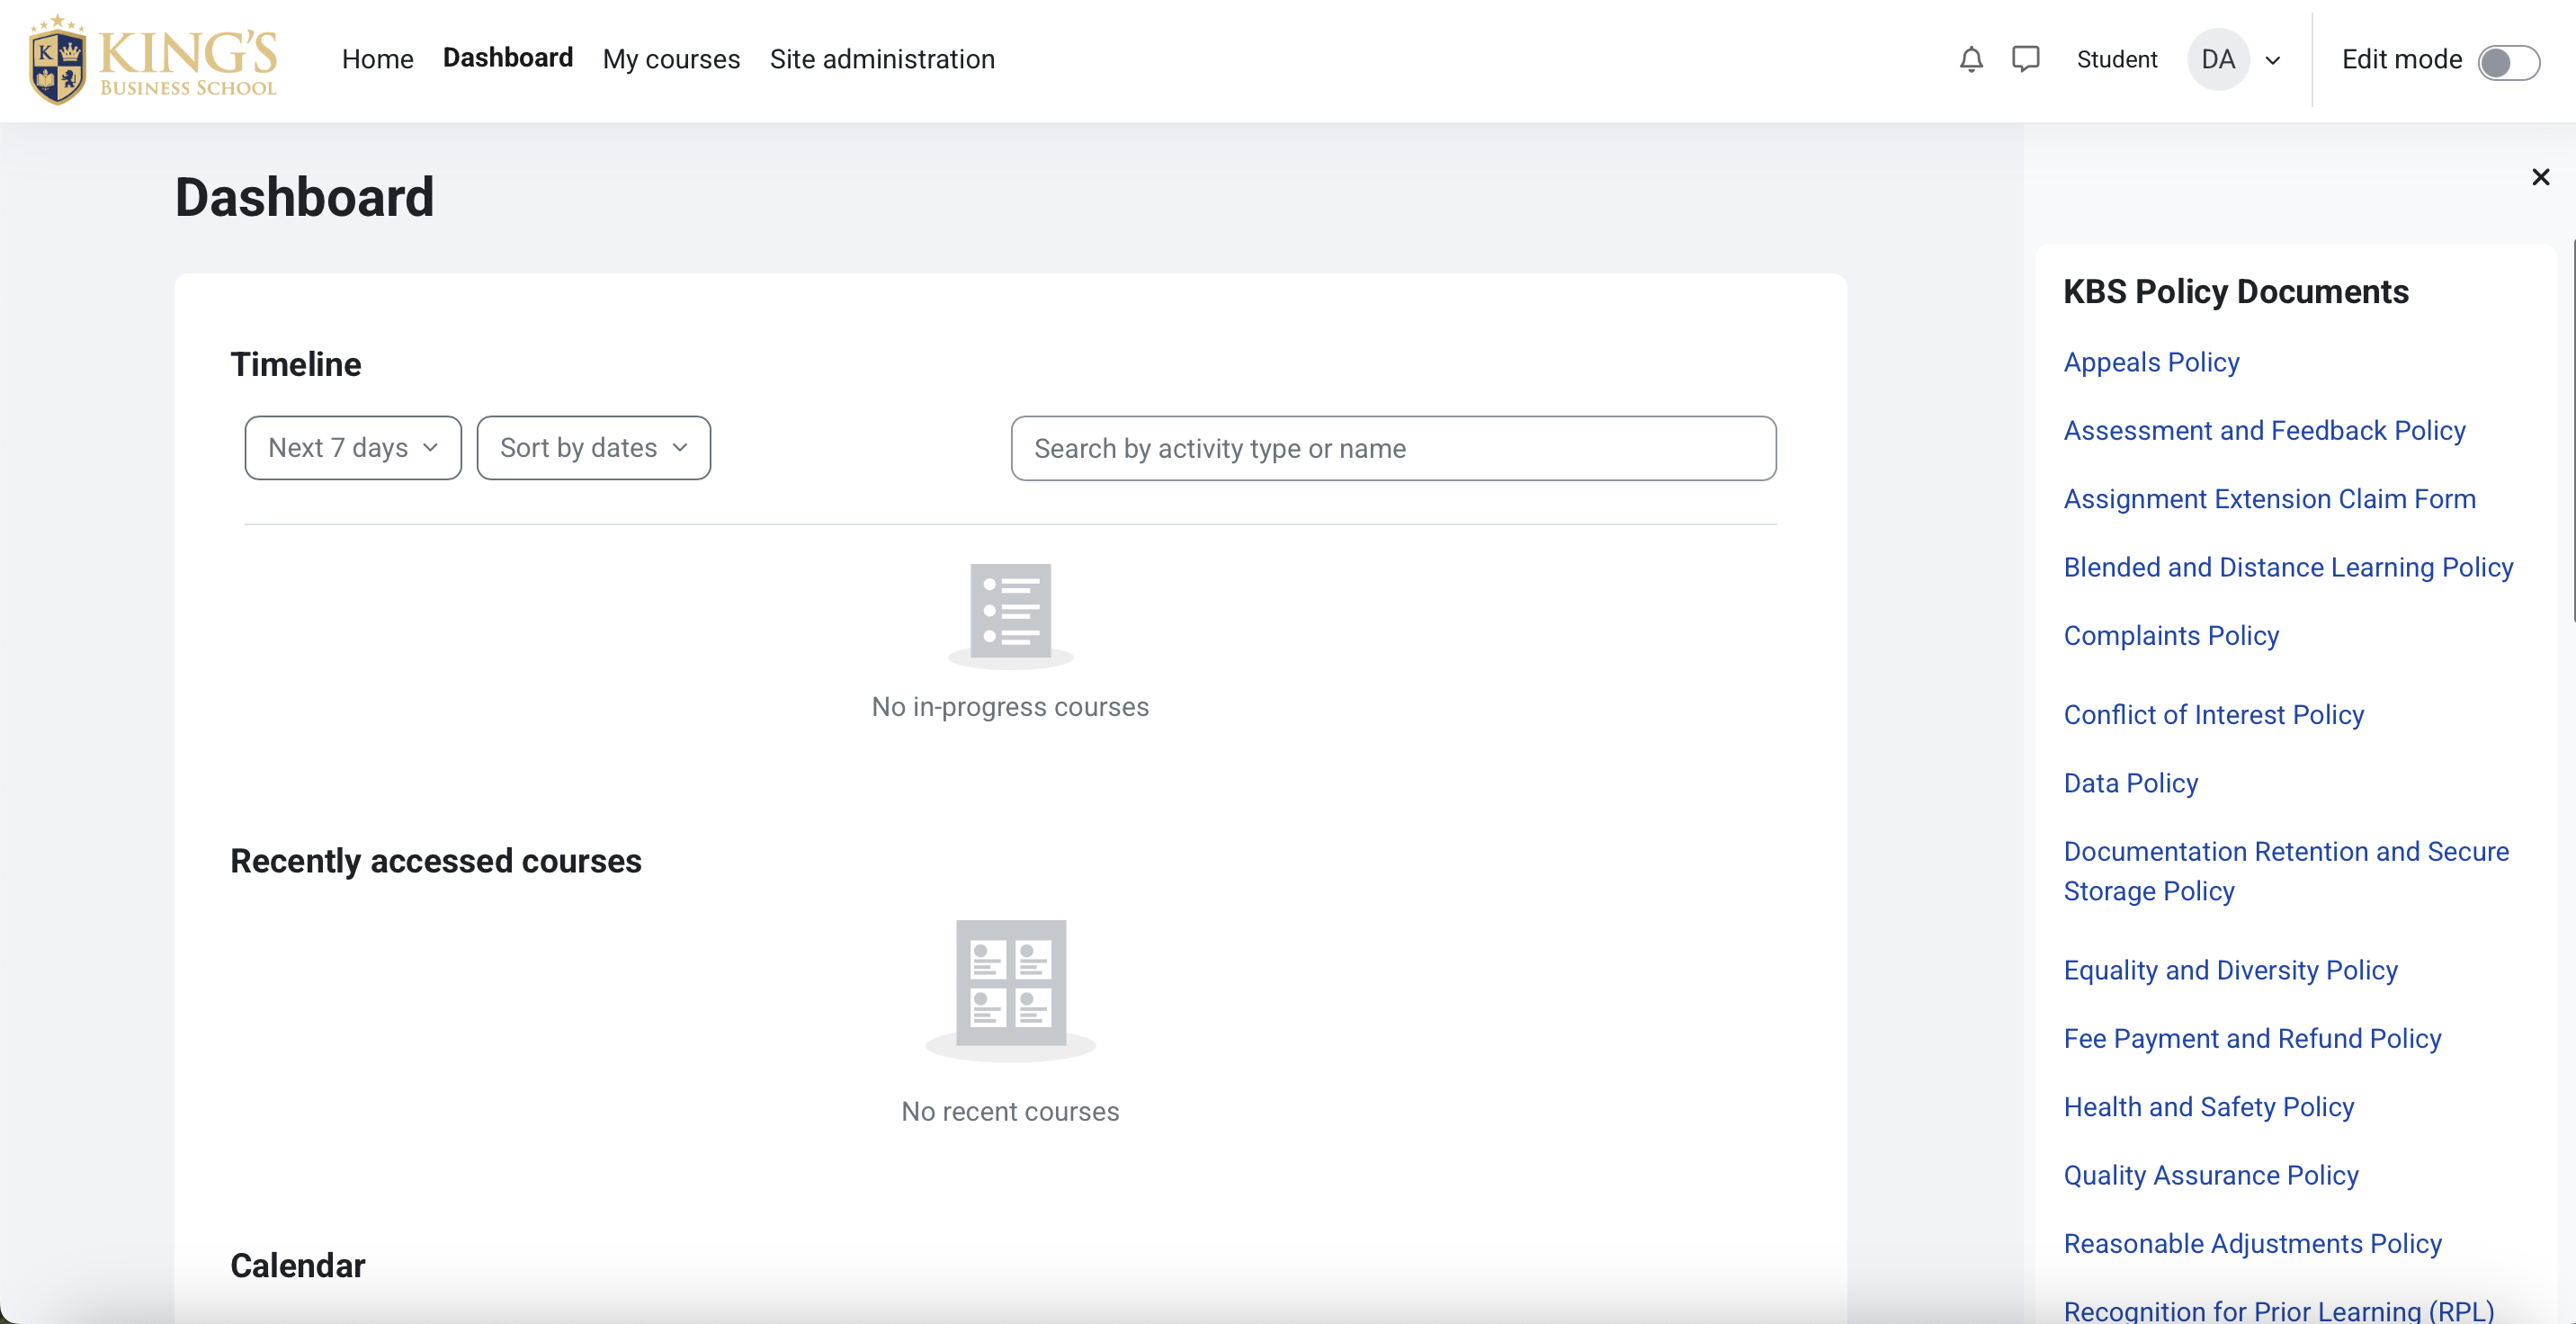Open My courses in navigation

pyautogui.click(x=671, y=60)
